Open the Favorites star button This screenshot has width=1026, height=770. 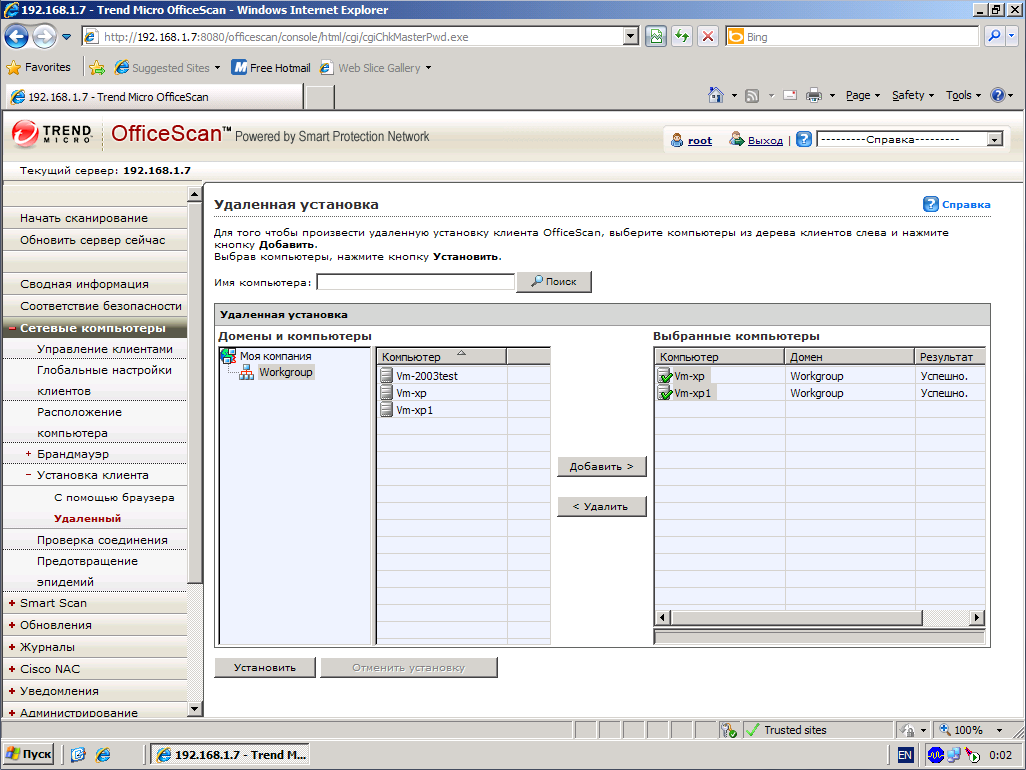coord(38,67)
